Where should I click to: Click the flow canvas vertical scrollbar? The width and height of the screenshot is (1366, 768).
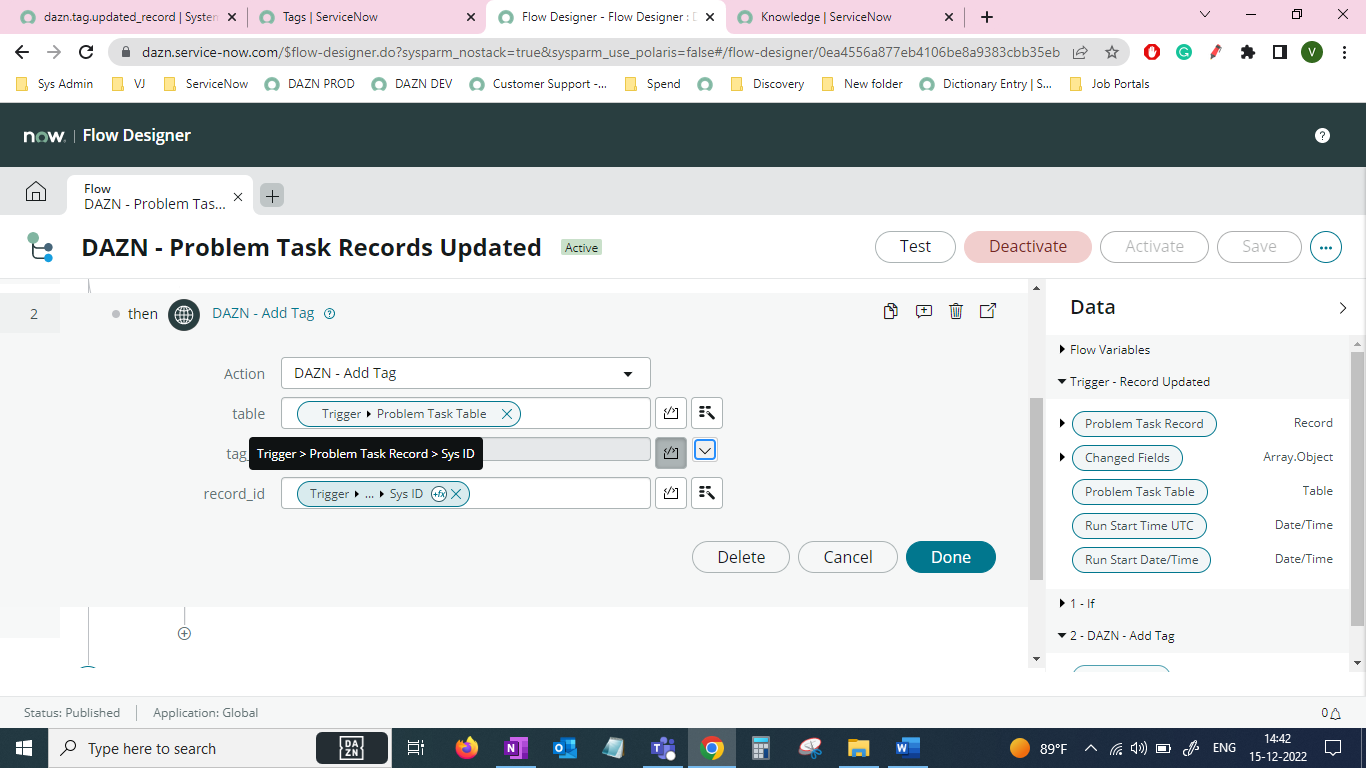pyautogui.click(x=1036, y=488)
